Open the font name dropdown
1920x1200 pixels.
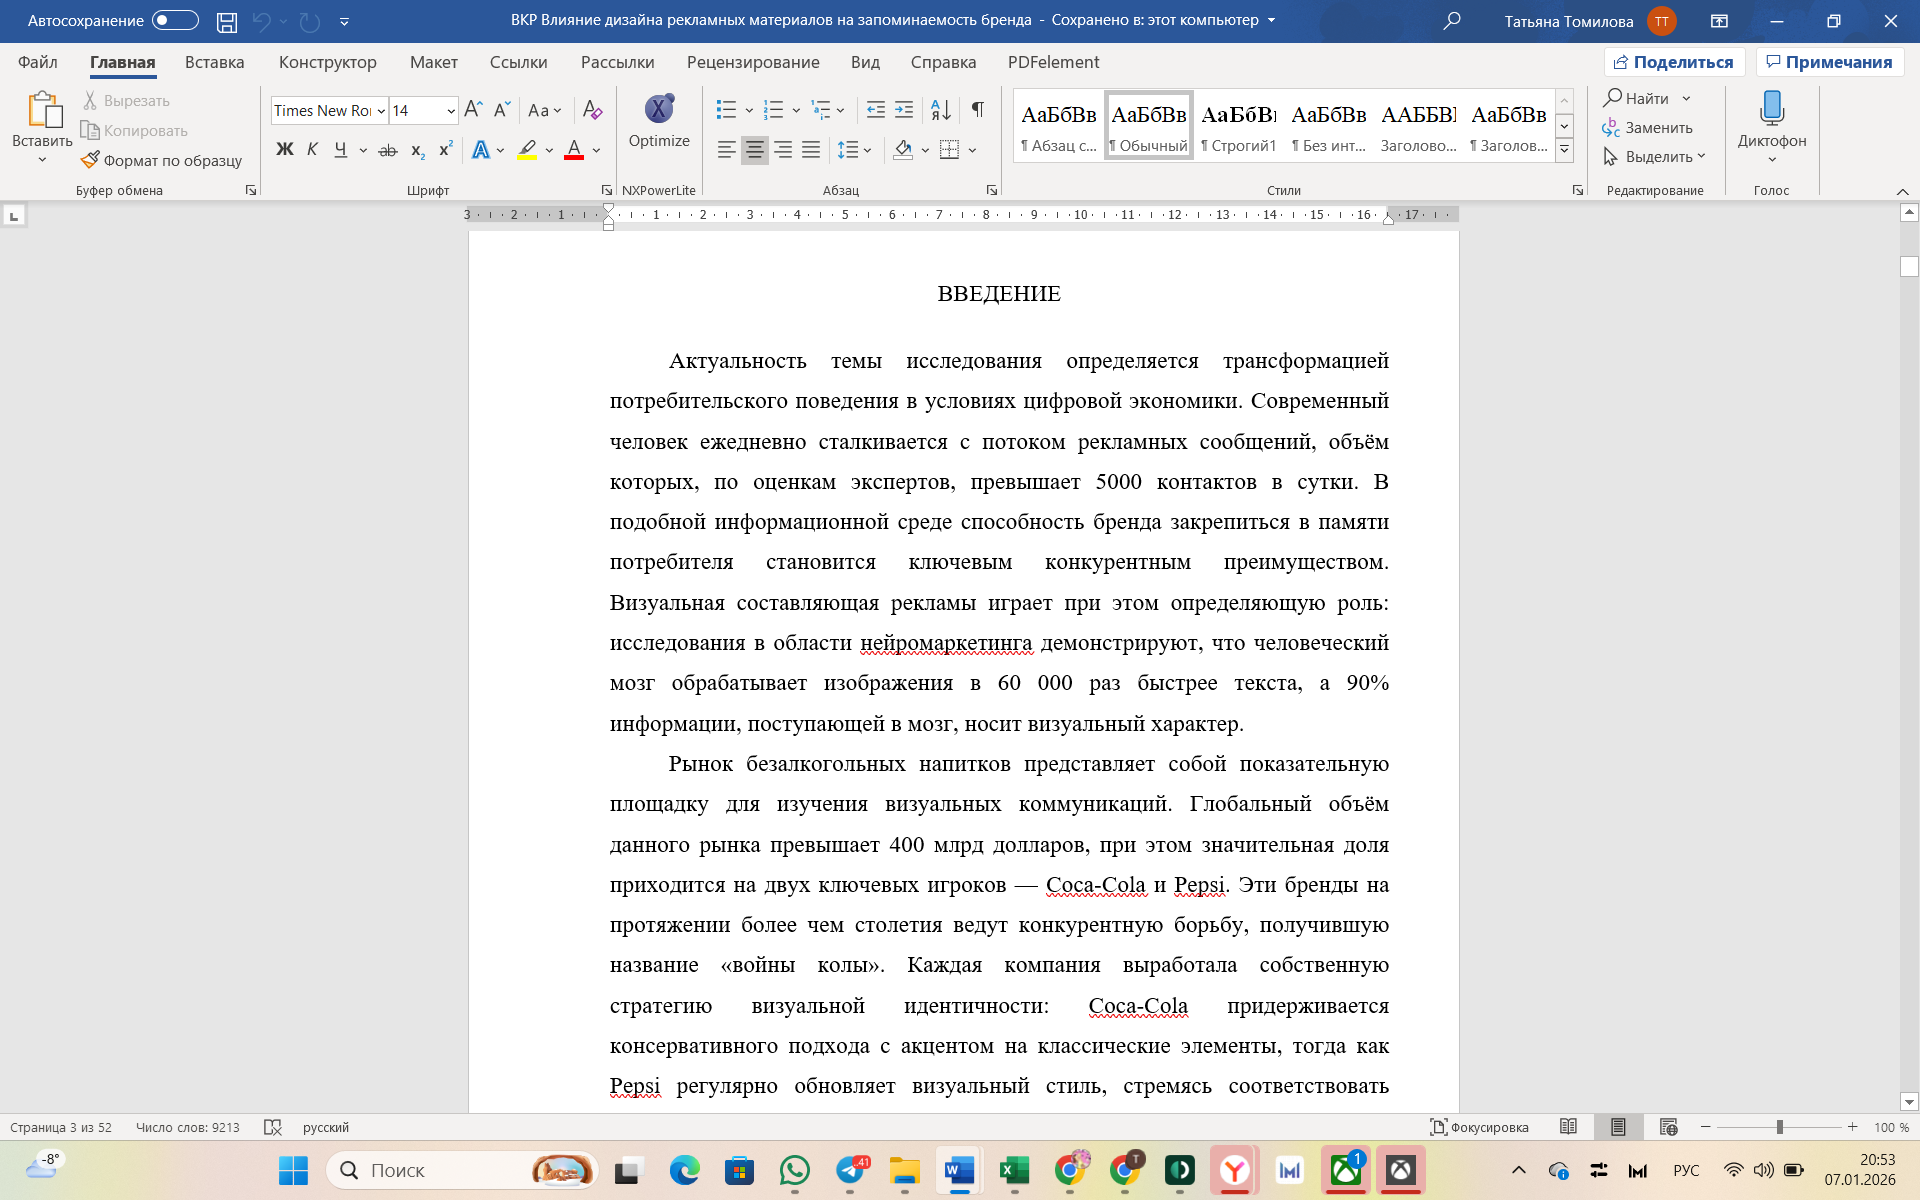coord(381,111)
